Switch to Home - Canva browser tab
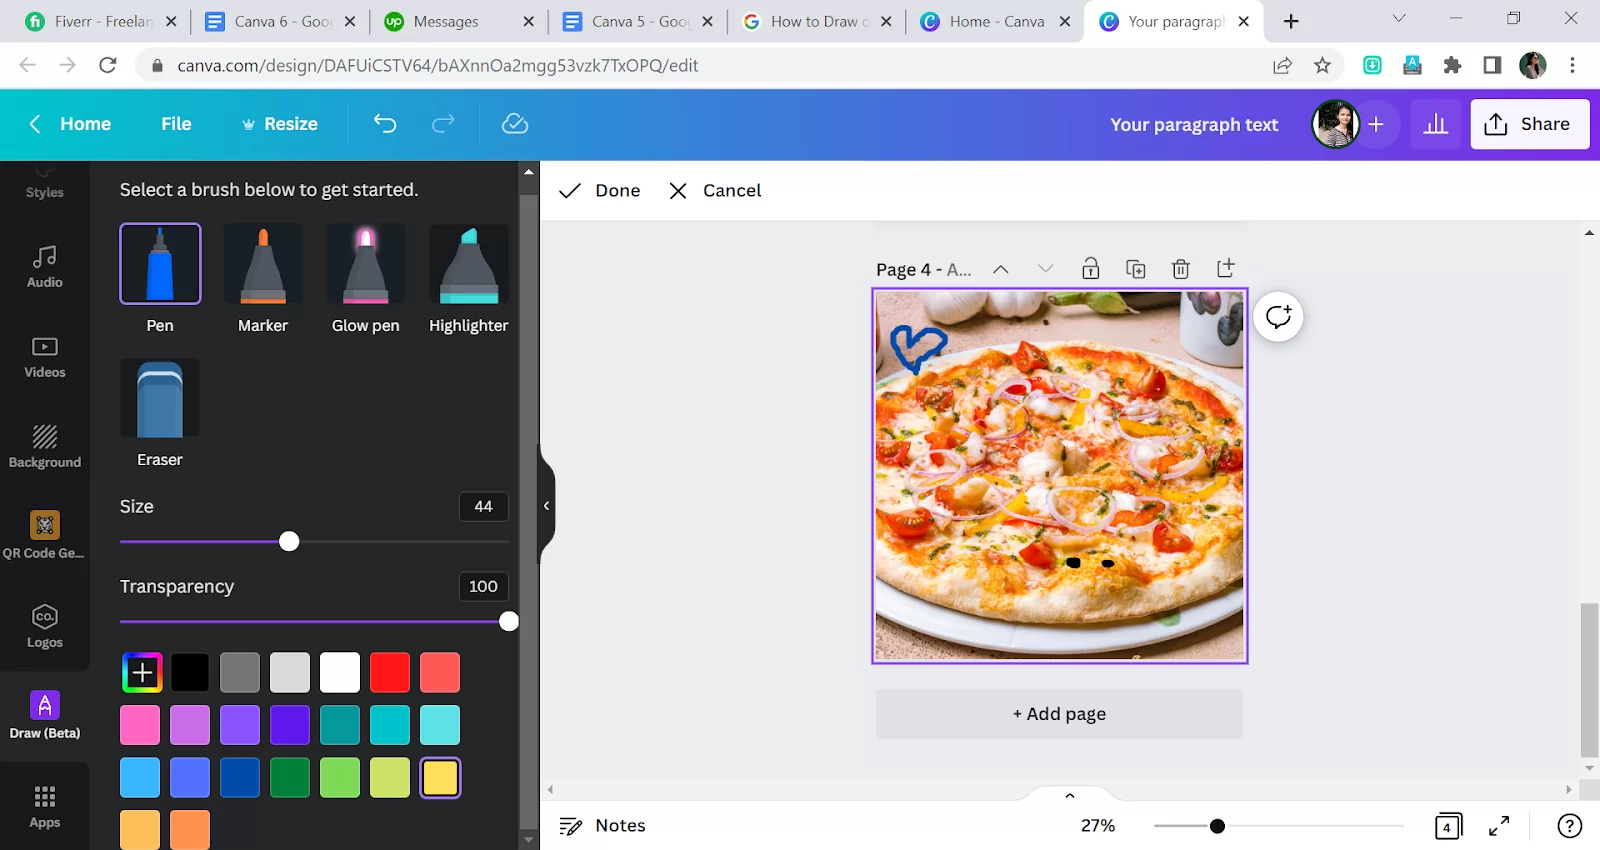1600x850 pixels. click(996, 21)
